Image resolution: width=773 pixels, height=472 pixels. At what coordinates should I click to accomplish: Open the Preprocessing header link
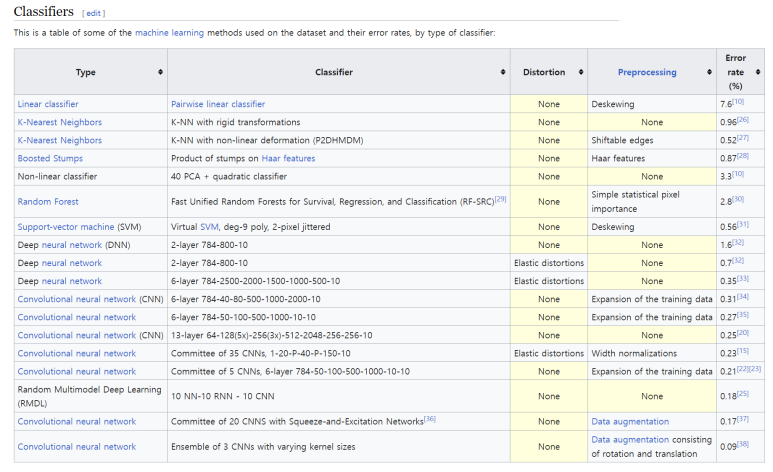647,72
